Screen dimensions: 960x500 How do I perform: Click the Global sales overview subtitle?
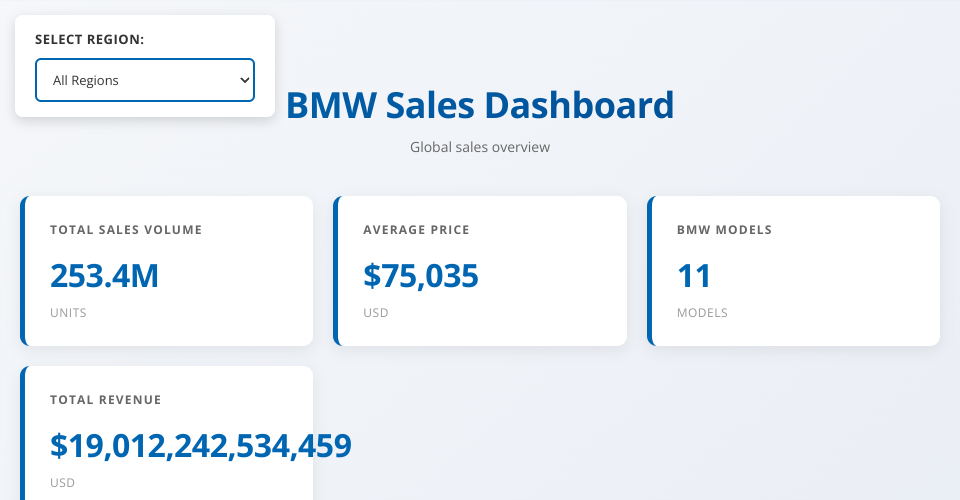tap(480, 147)
